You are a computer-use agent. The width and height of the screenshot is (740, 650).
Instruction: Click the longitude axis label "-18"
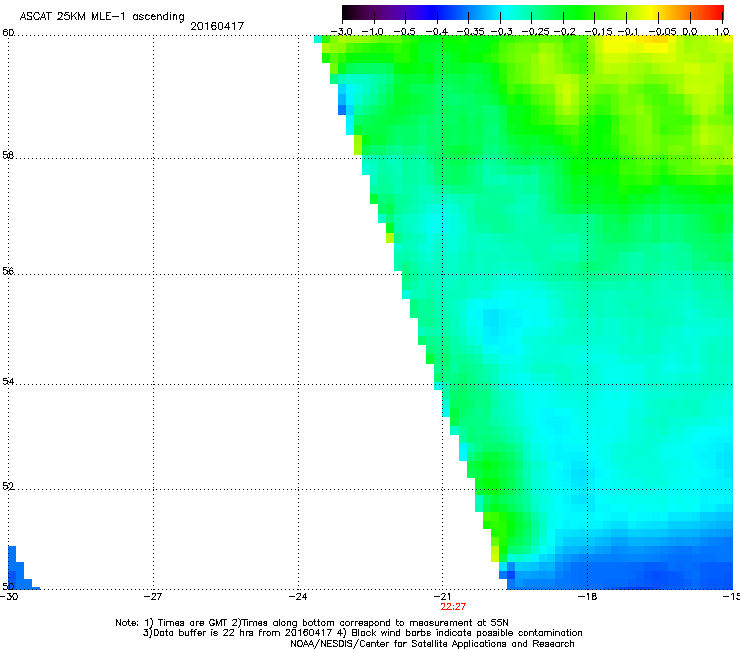[587, 596]
